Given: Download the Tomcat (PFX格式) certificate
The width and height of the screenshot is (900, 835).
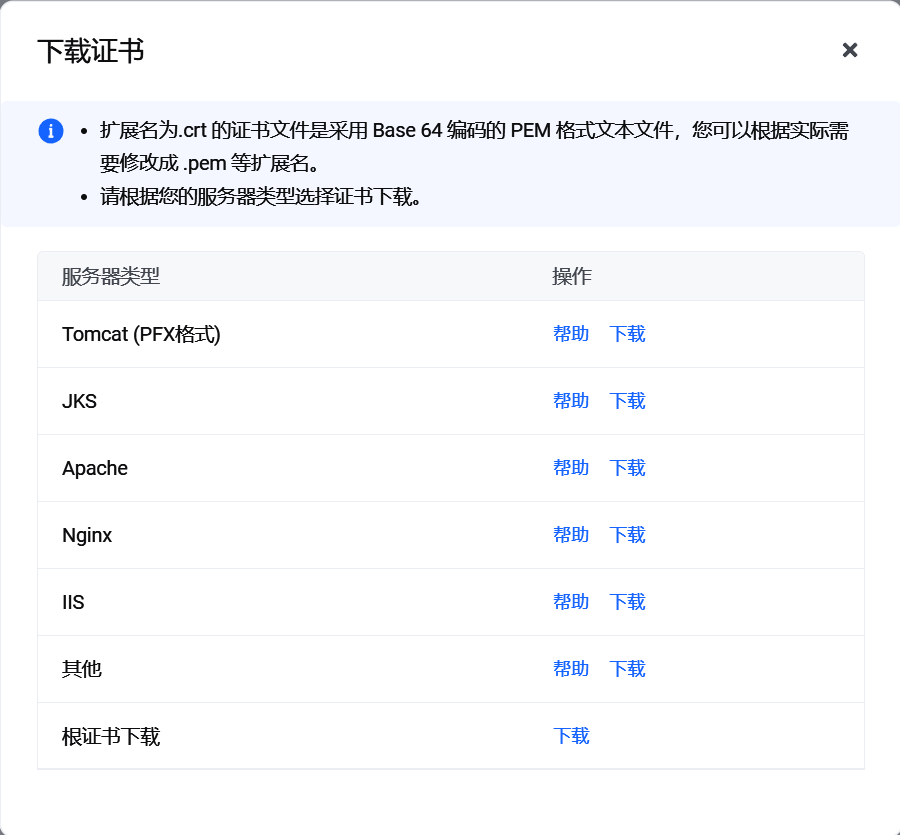Looking at the screenshot, I should coord(627,334).
